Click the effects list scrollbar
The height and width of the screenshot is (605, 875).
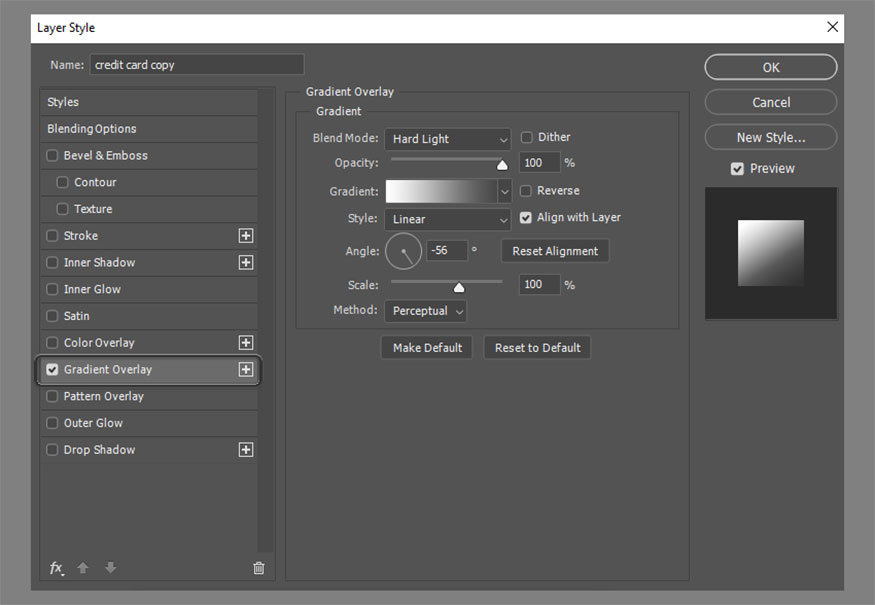point(266,321)
